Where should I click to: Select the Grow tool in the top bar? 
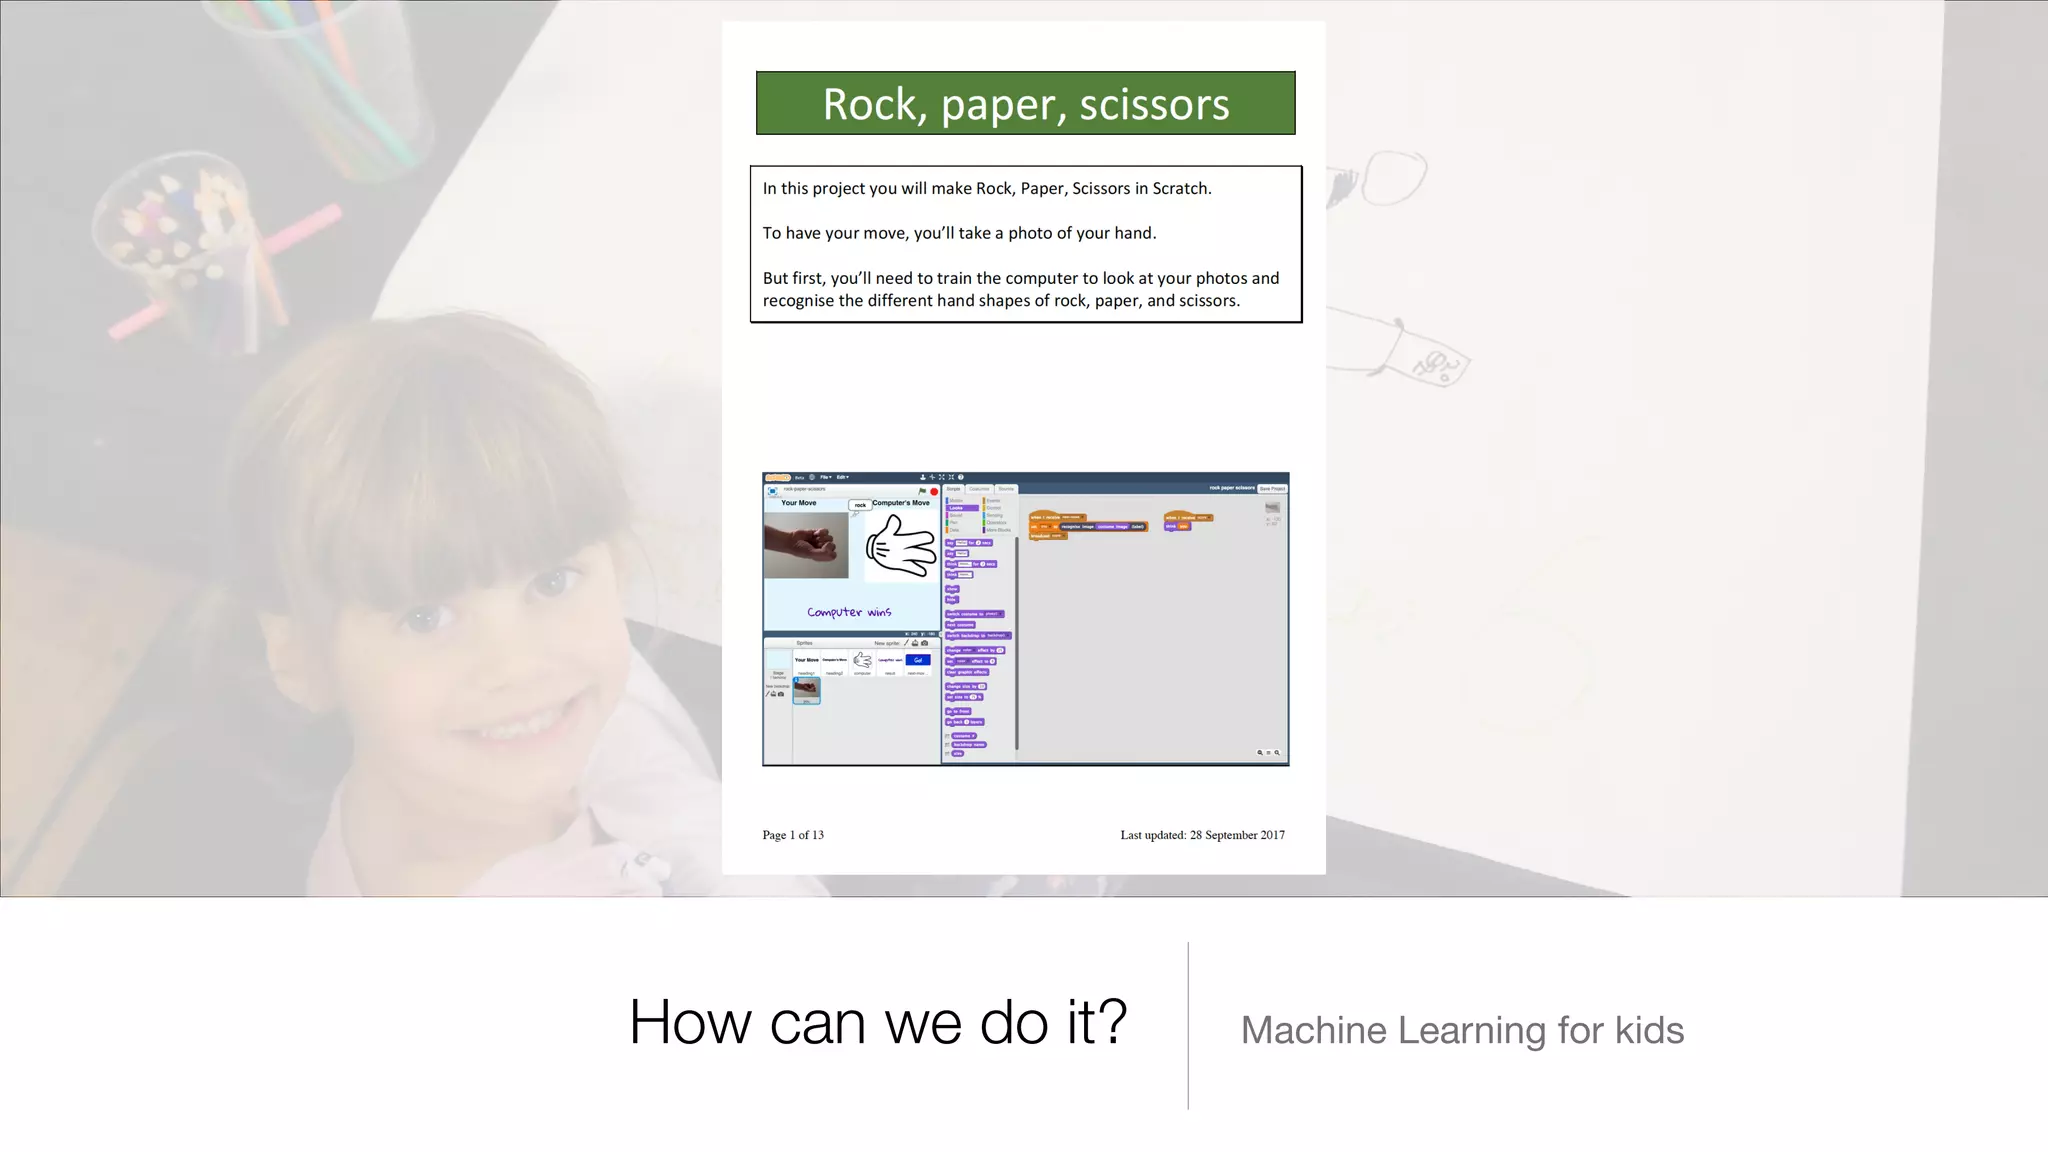(942, 477)
